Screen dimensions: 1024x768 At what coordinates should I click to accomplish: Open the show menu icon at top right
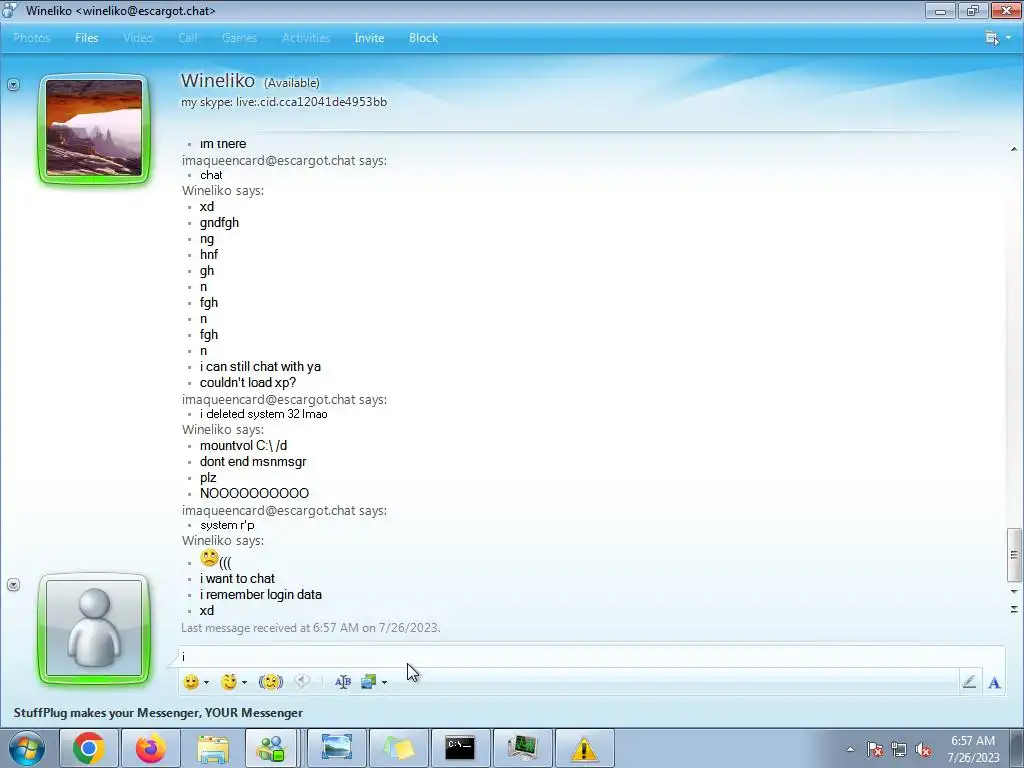[992, 38]
